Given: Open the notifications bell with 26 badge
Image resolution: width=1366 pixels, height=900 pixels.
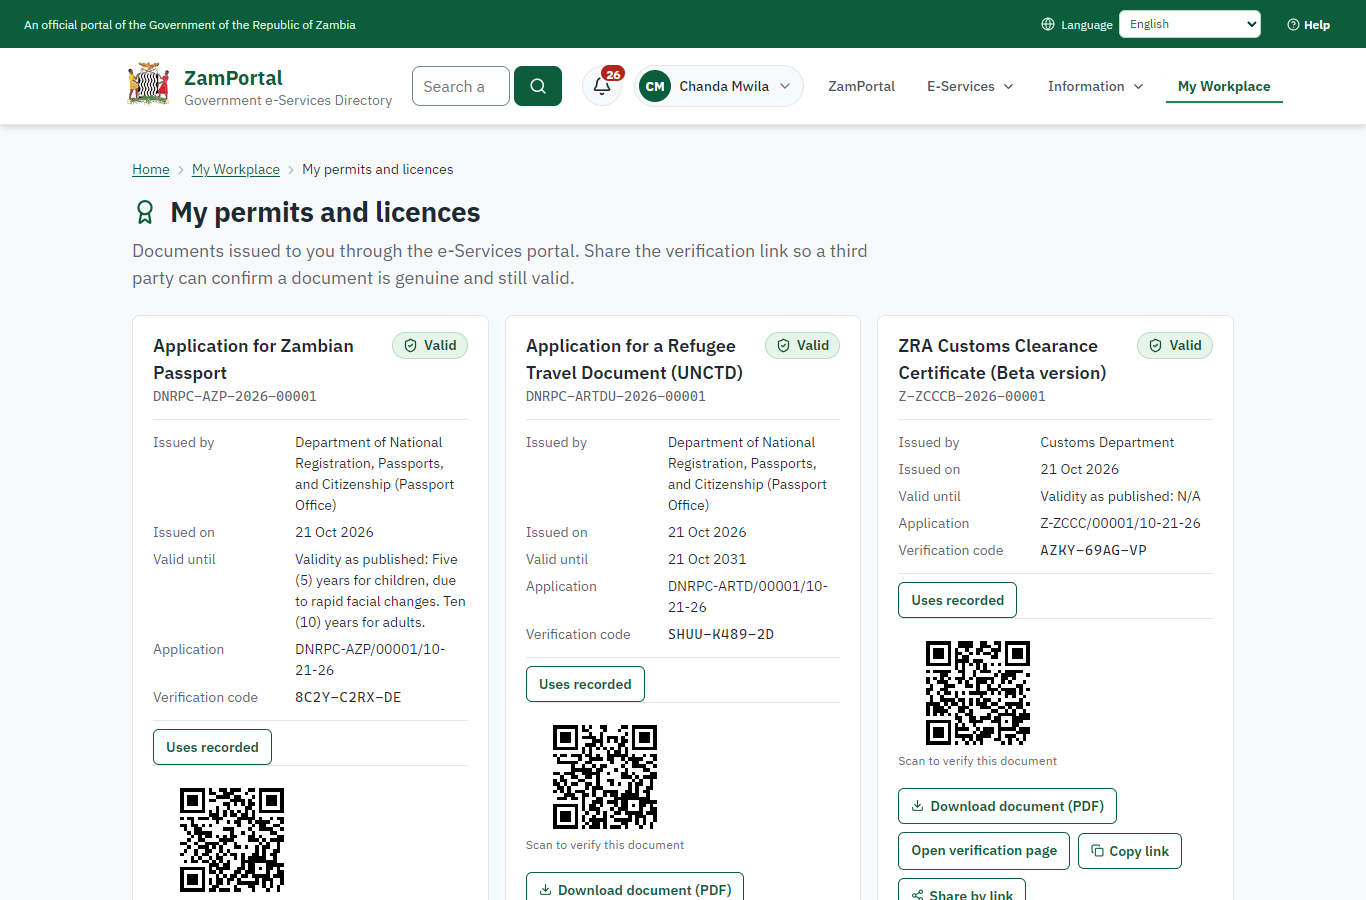Looking at the screenshot, I should (x=602, y=86).
